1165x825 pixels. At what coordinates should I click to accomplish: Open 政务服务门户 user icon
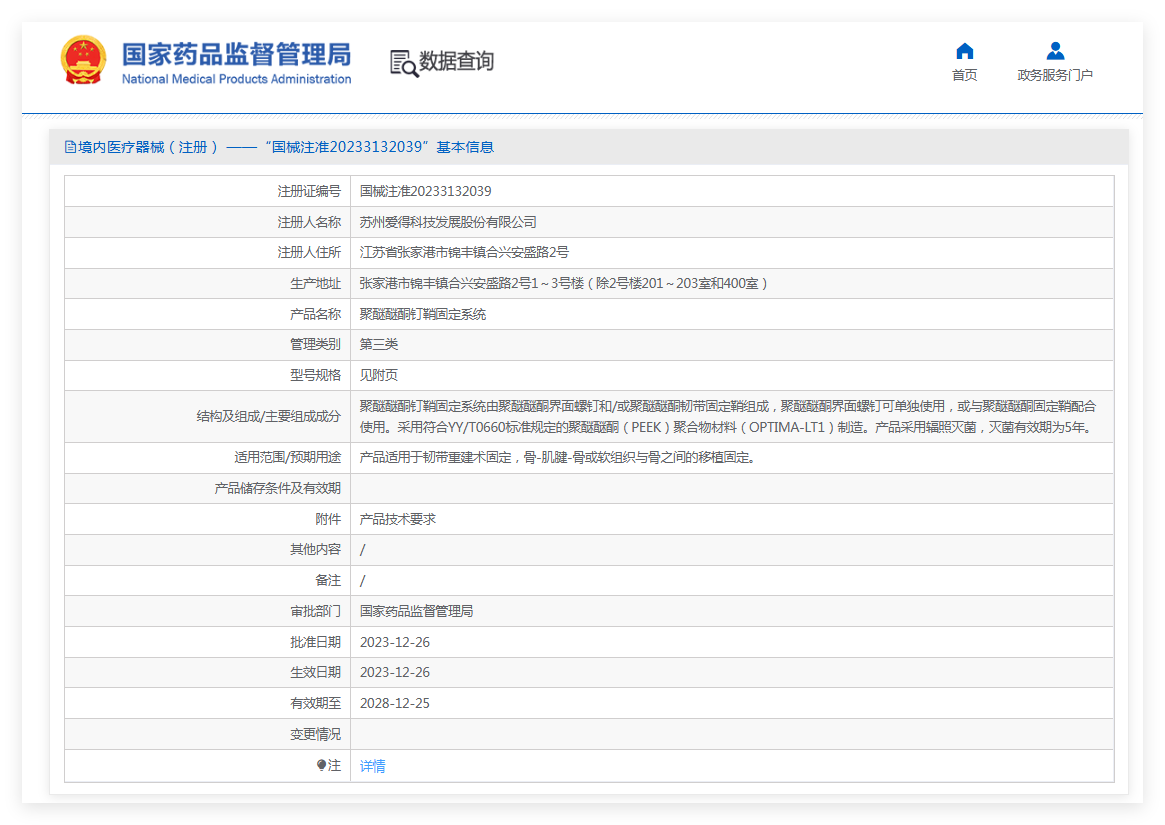pyautogui.click(x=1055, y=51)
